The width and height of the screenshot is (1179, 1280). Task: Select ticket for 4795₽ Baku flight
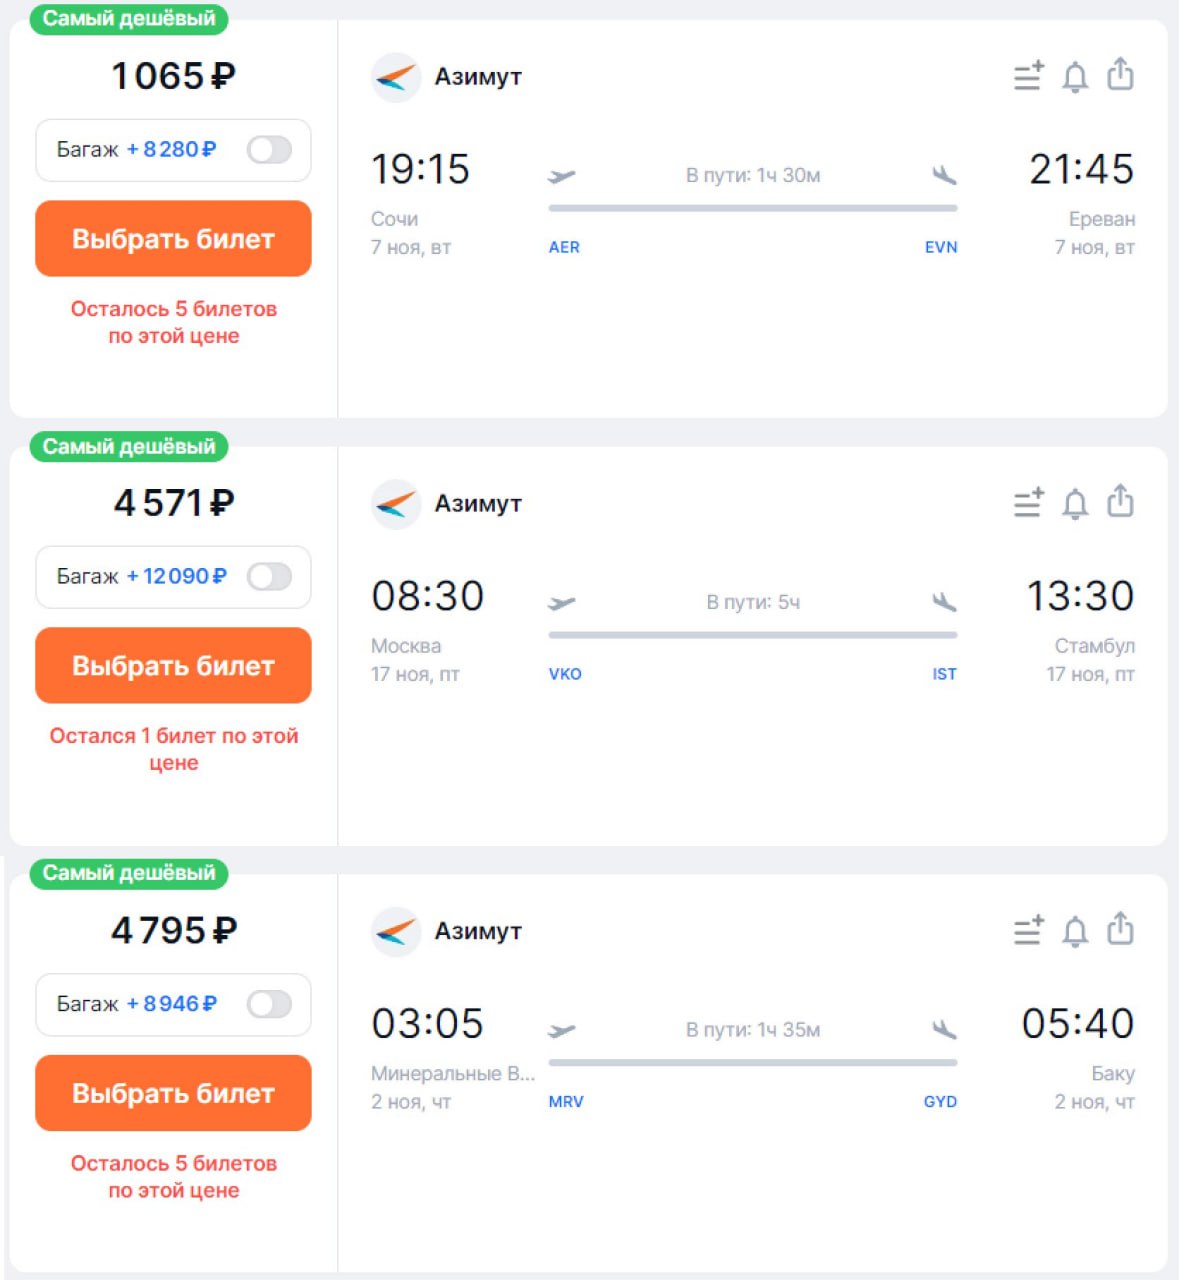(173, 1093)
